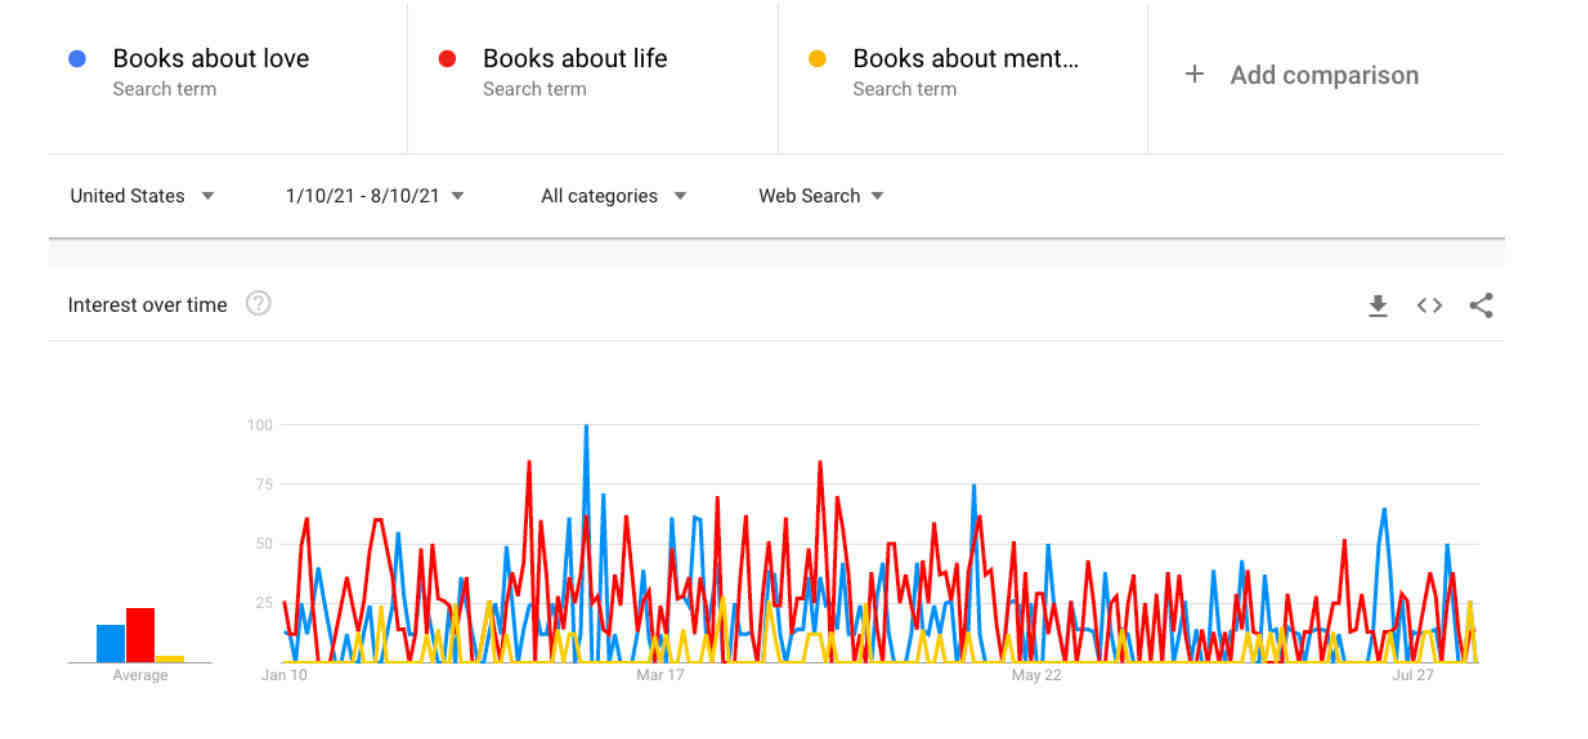The height and width of the screenshot is (739, 1588).
Task: Edit the Books about love search term
Action: pos(211,59)
